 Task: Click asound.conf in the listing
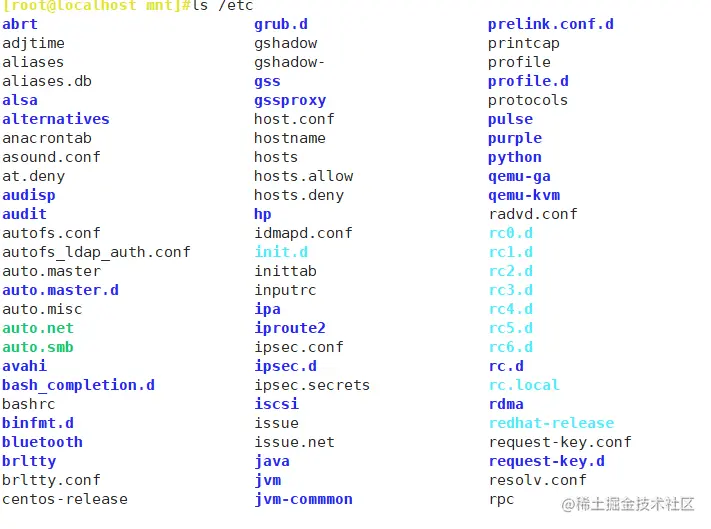point(51,157)
